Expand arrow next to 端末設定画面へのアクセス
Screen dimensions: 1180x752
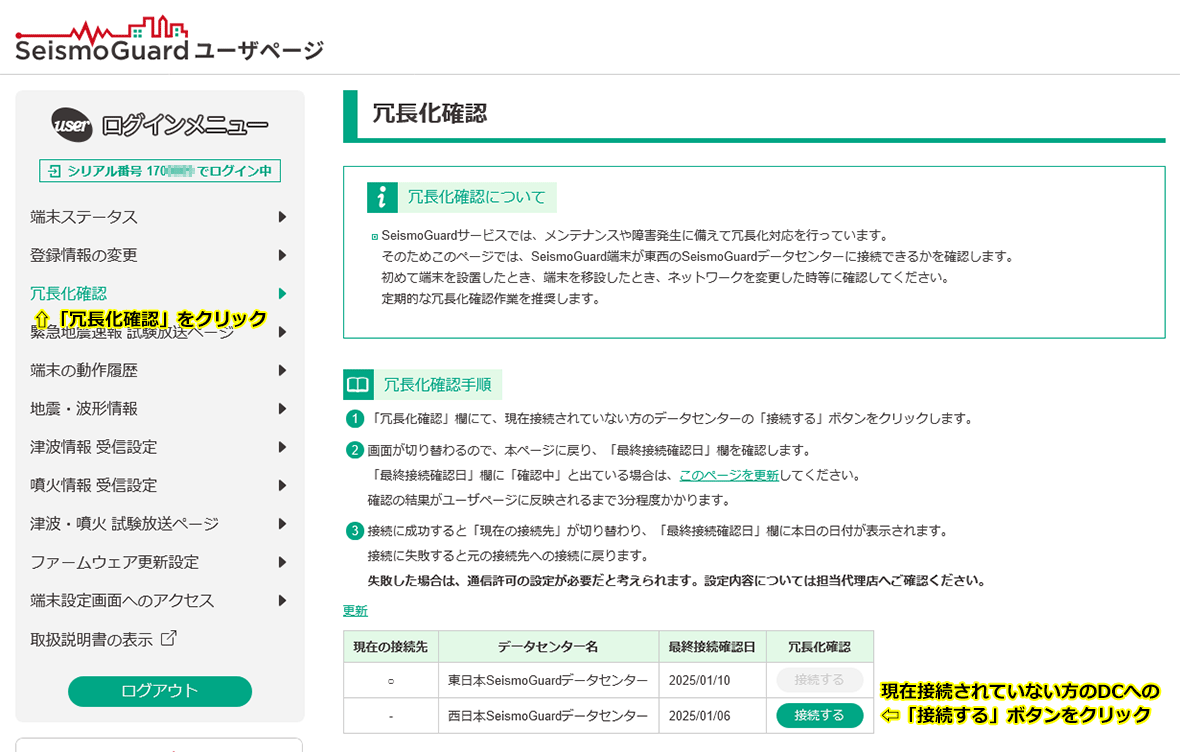tap(282, 601)
